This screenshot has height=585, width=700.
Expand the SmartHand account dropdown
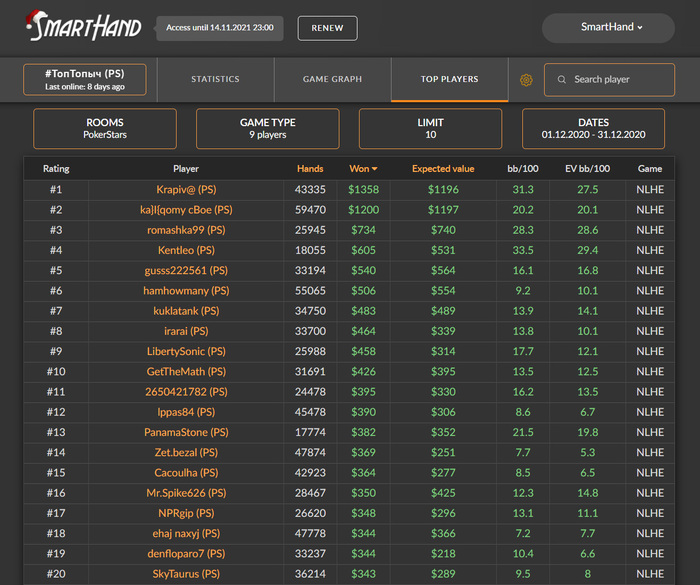[x=608, y=28]
